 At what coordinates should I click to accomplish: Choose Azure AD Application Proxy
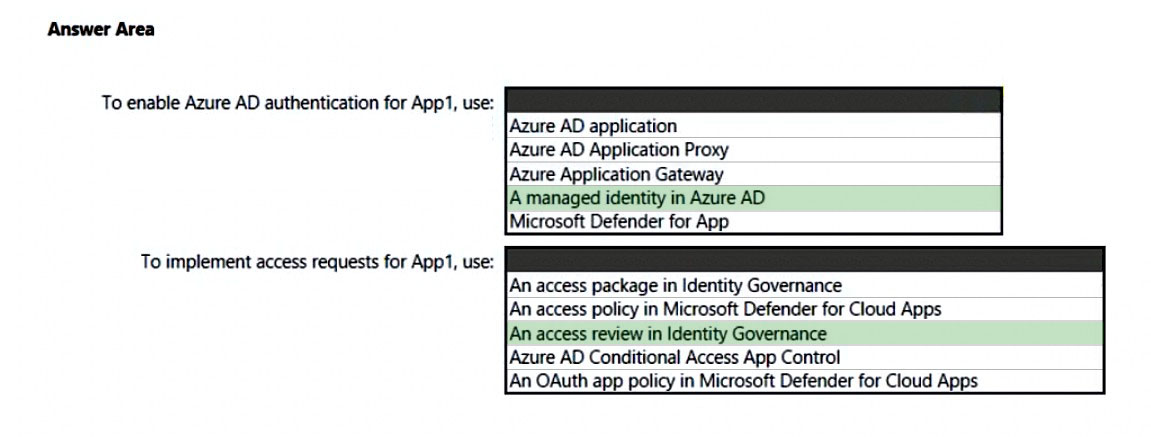[753, 150]
